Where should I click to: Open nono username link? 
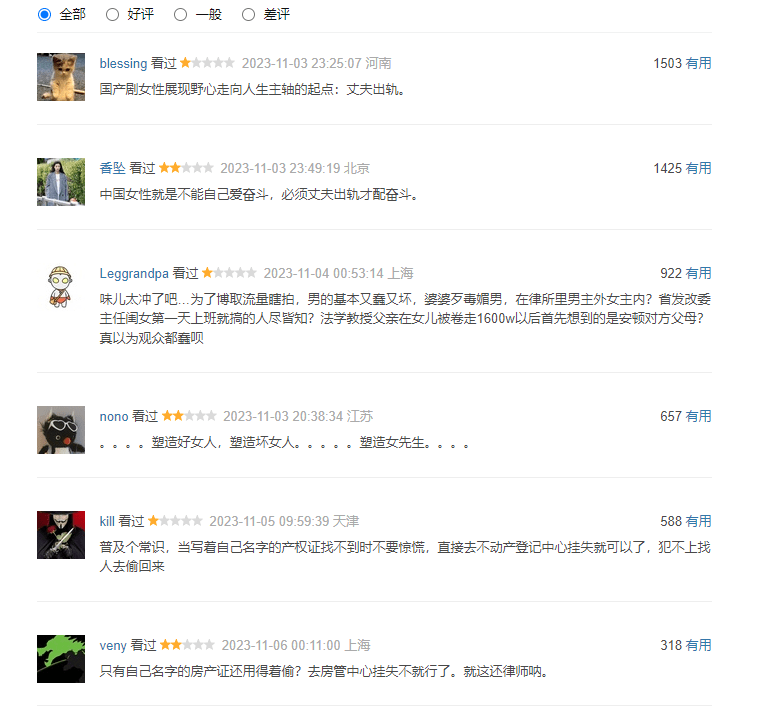click(114, 416)
